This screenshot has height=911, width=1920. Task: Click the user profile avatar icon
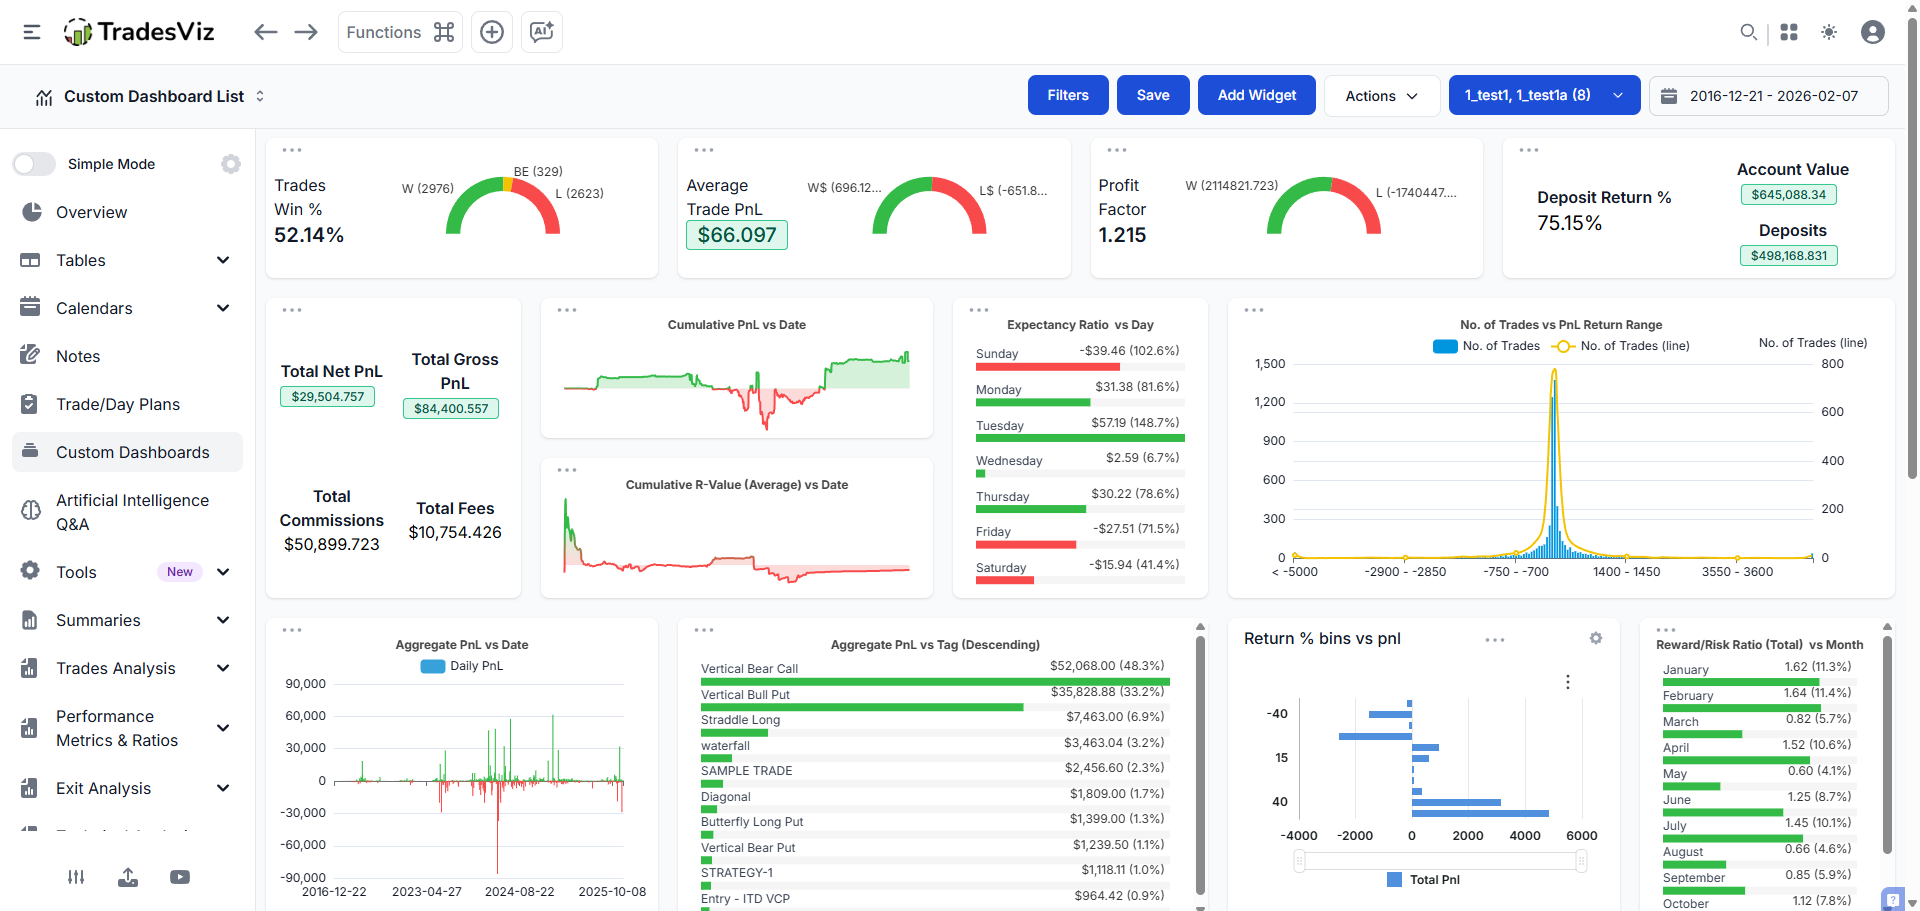[1872, 32]
